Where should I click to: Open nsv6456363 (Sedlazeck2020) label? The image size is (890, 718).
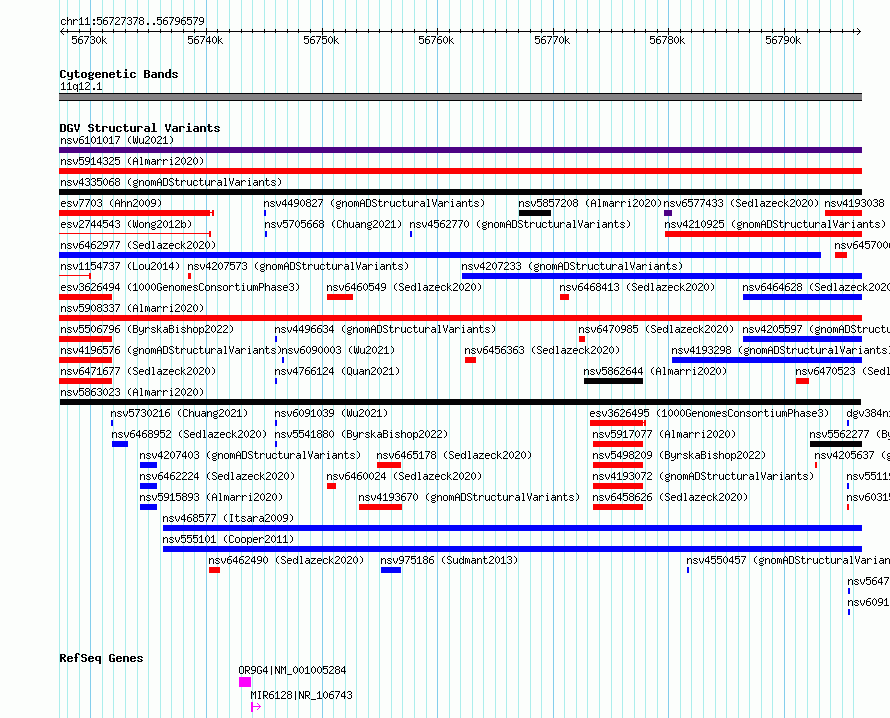pos(542,350)
